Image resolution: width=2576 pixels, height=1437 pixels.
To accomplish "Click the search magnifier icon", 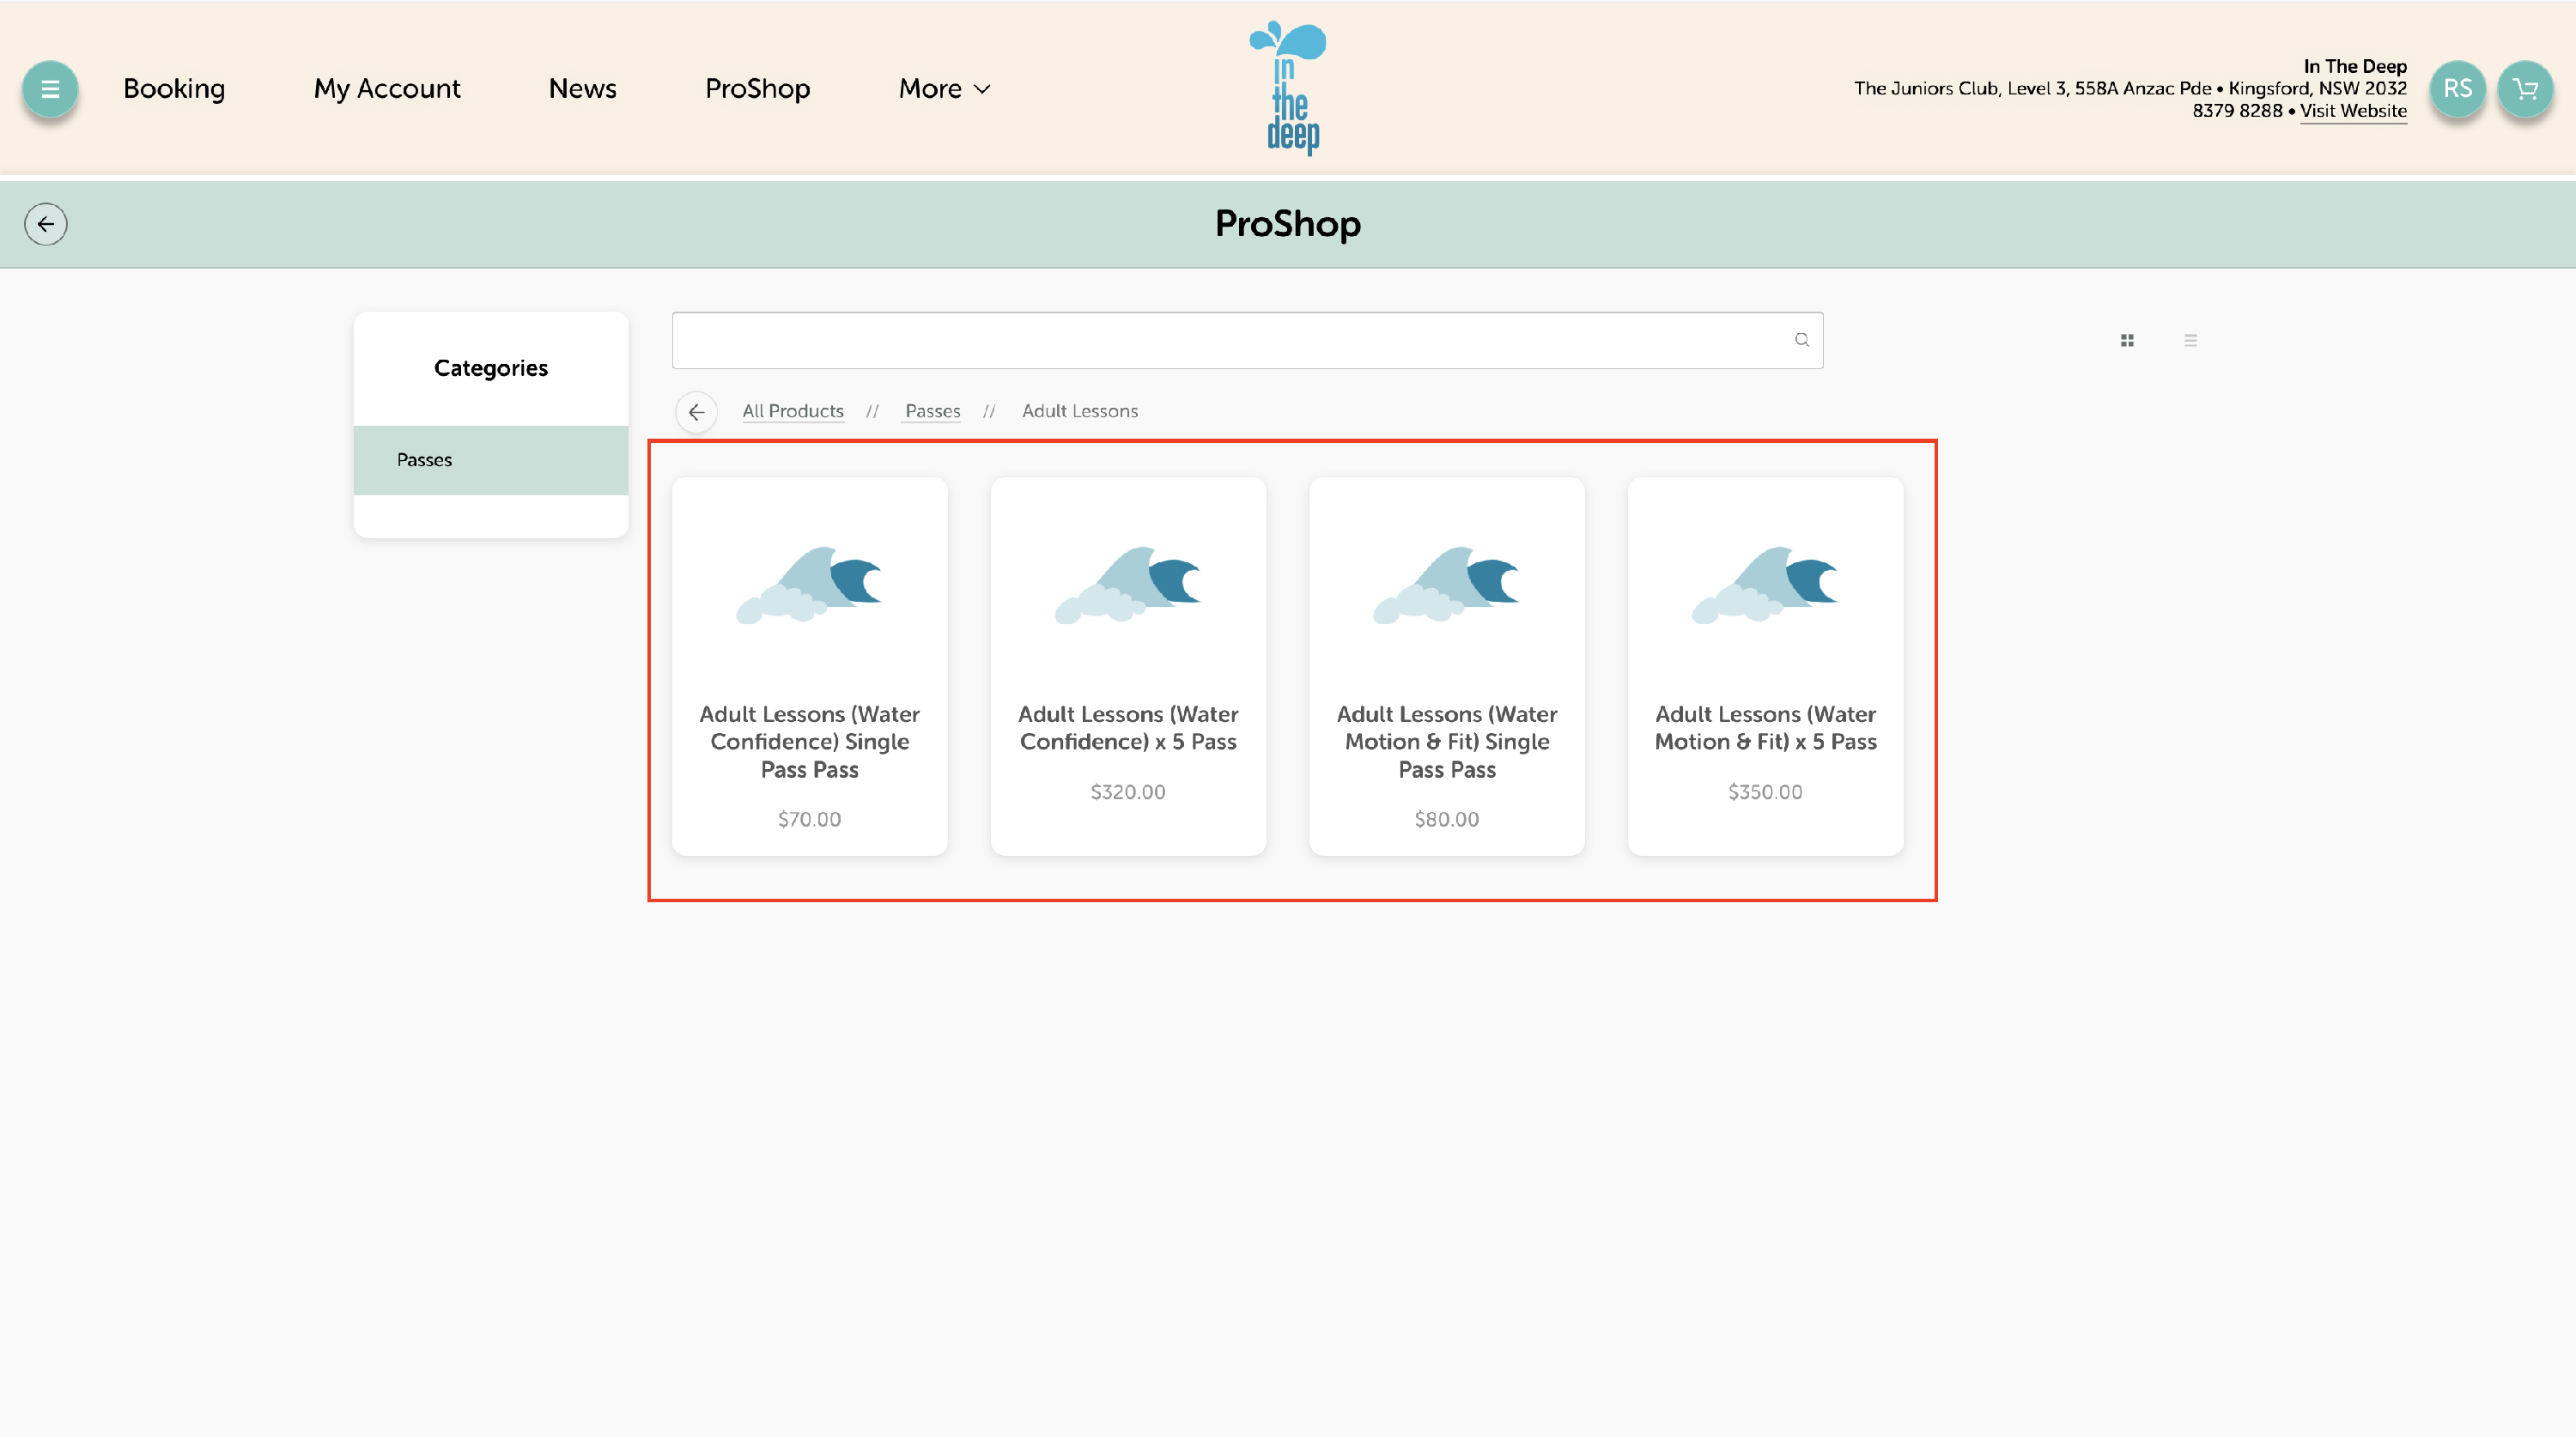I will 1801,340.
